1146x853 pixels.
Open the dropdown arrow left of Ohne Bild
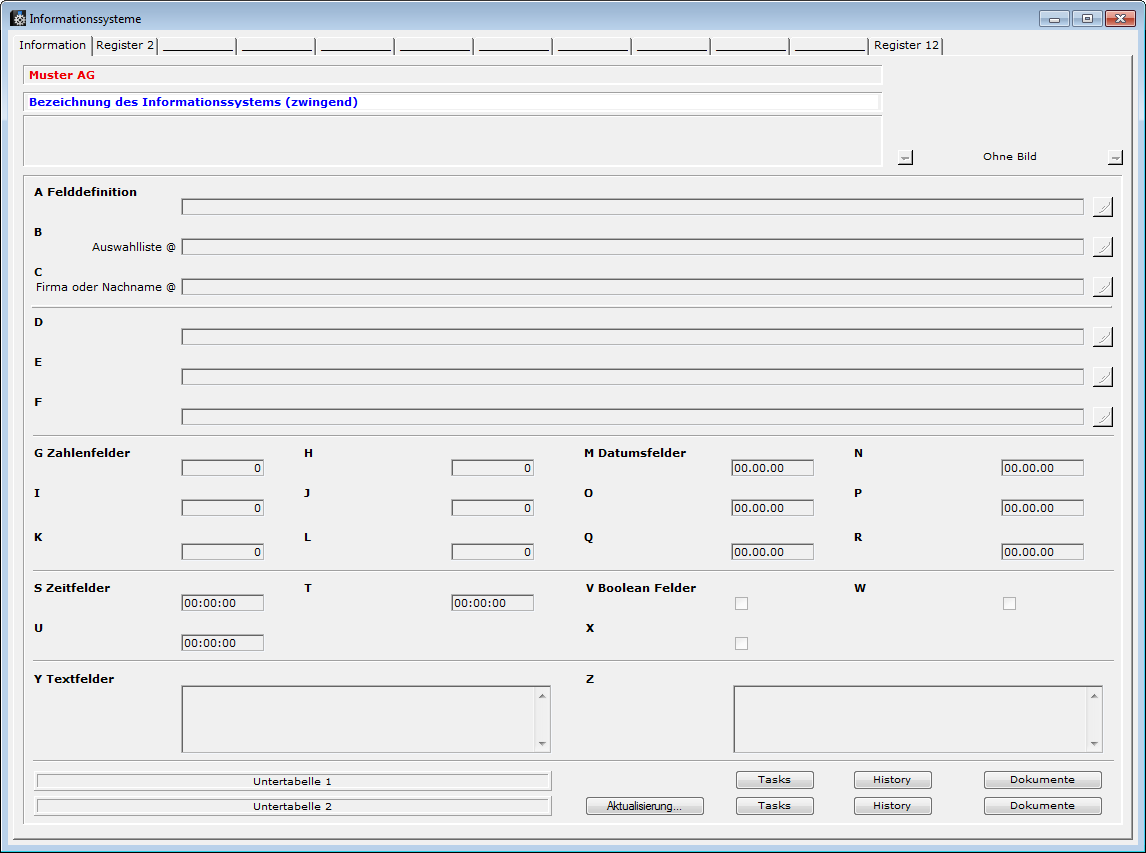[x=905, y=157]
